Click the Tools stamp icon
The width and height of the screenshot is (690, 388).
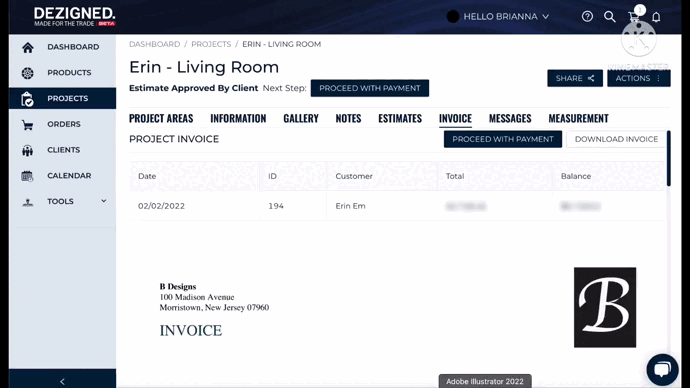click(x=28, y=202)
